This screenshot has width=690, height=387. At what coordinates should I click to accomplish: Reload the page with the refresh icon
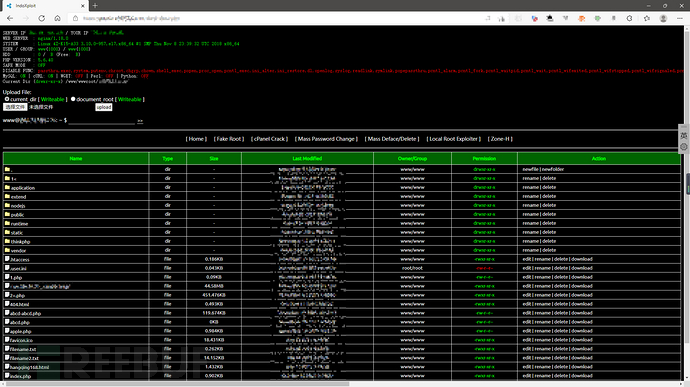tap(41, 18)
